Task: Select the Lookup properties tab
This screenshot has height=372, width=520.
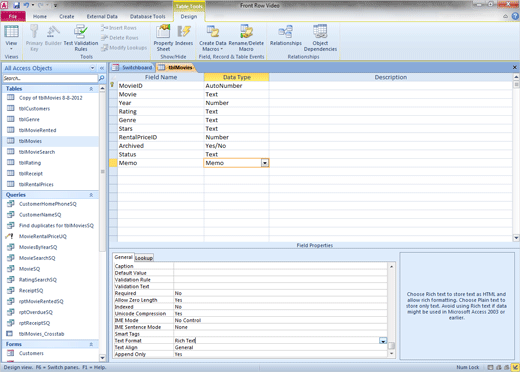Action: point(144,258)
